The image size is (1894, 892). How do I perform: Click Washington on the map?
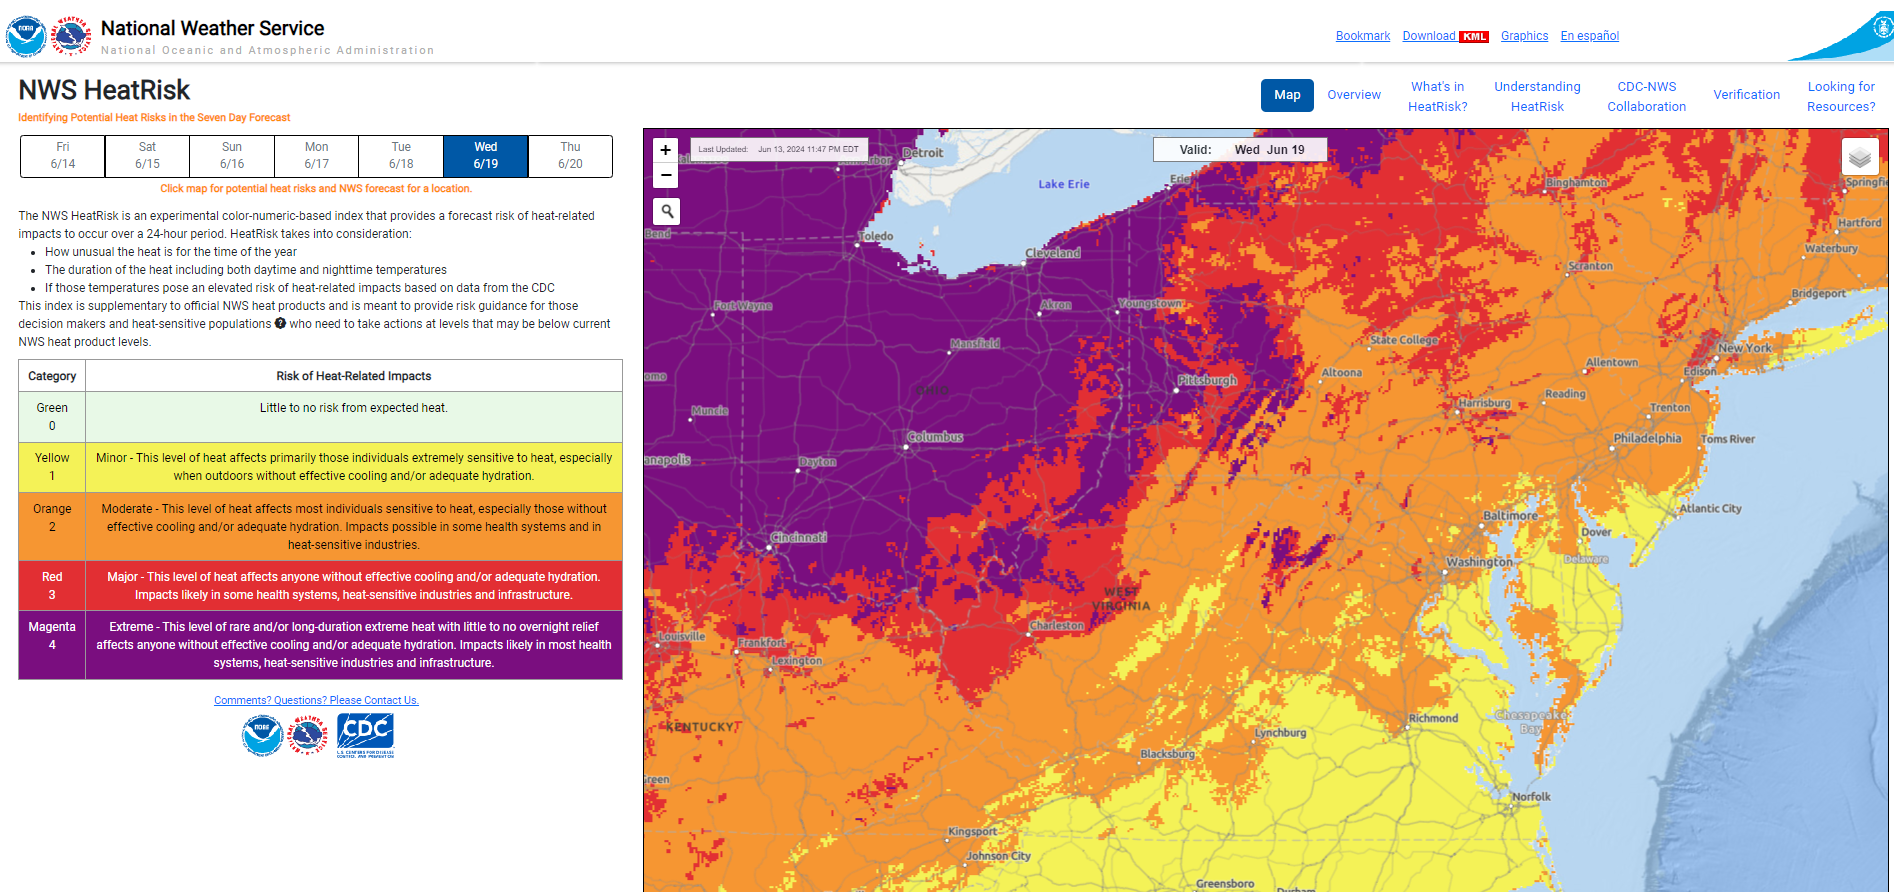pyautogui.click(x=1479, y=562)
